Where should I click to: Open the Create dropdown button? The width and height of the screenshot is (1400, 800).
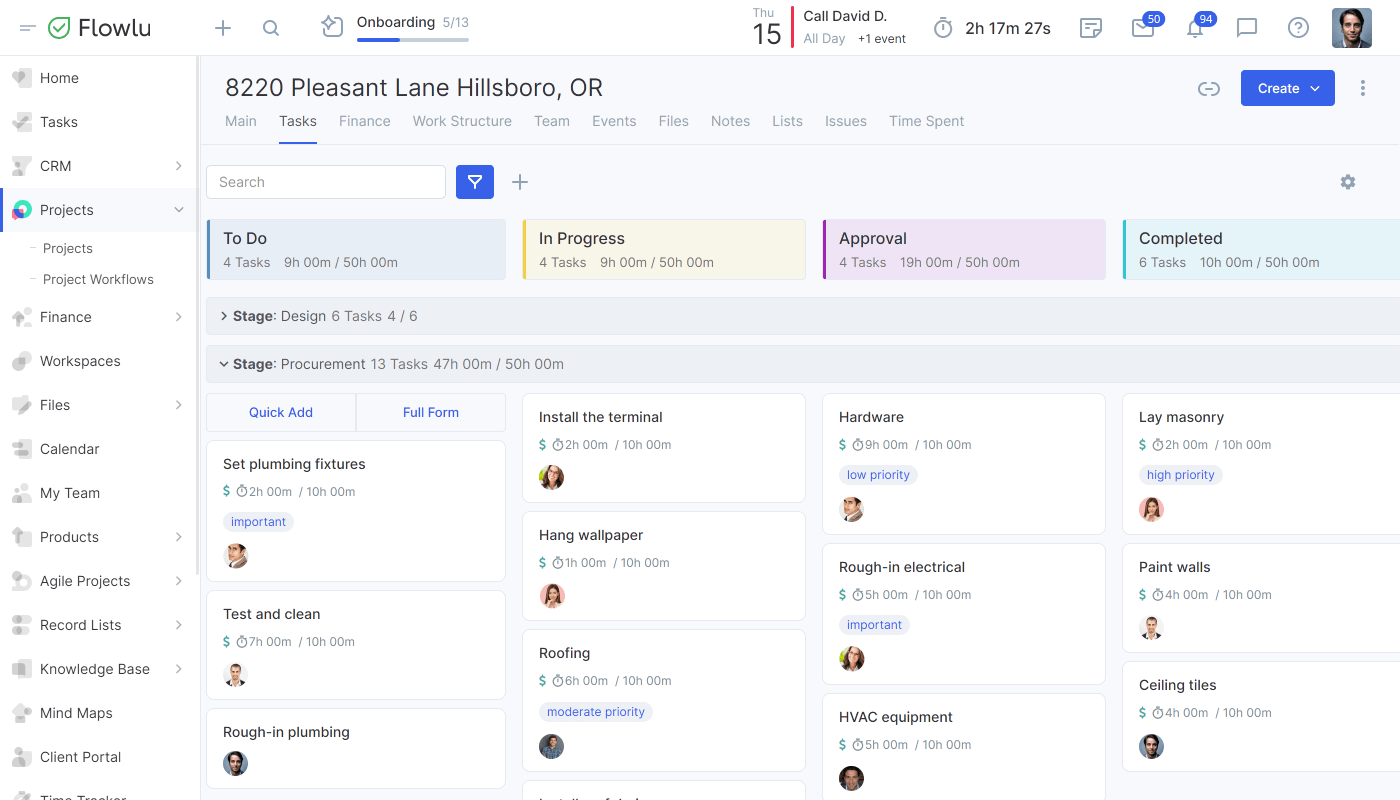(x=1287, y=88)
